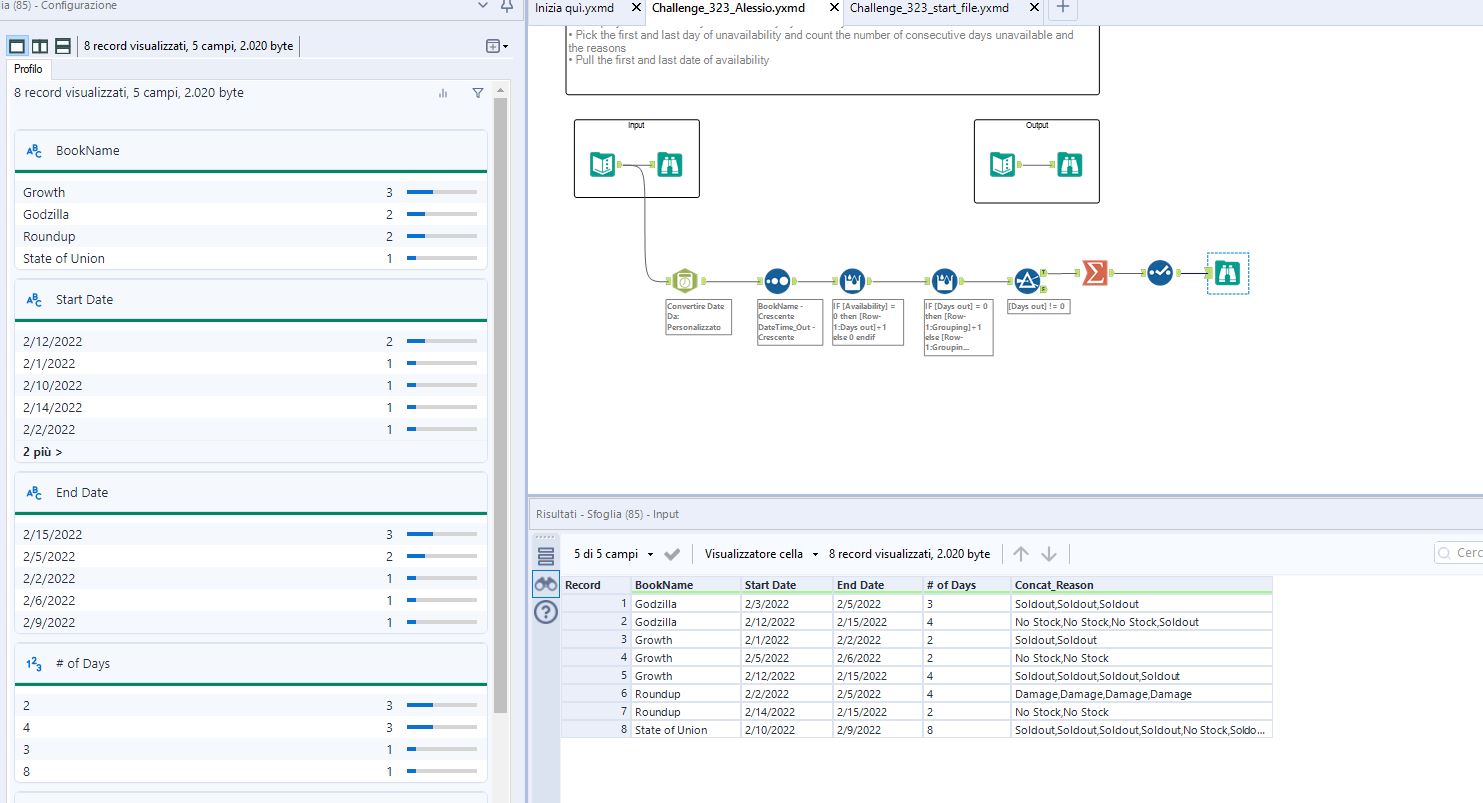
Task: Select the orange Summarize sigma tool
Action: tap(1096, 273)
